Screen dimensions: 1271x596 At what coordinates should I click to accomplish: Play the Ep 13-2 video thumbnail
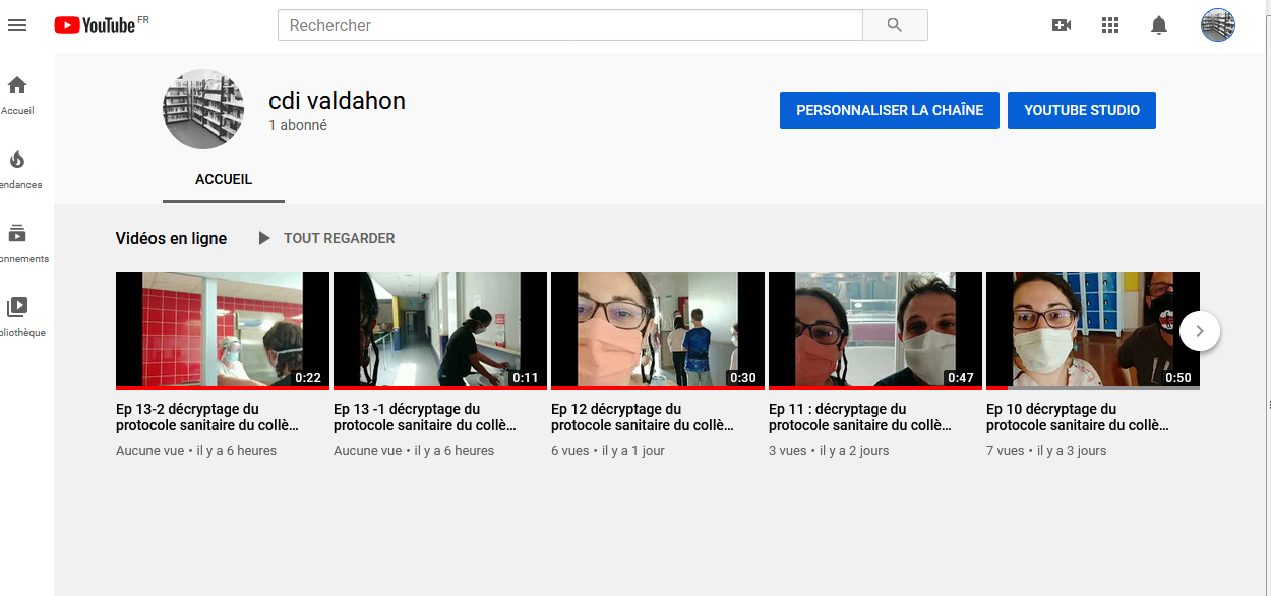click(x=222, y=330)
